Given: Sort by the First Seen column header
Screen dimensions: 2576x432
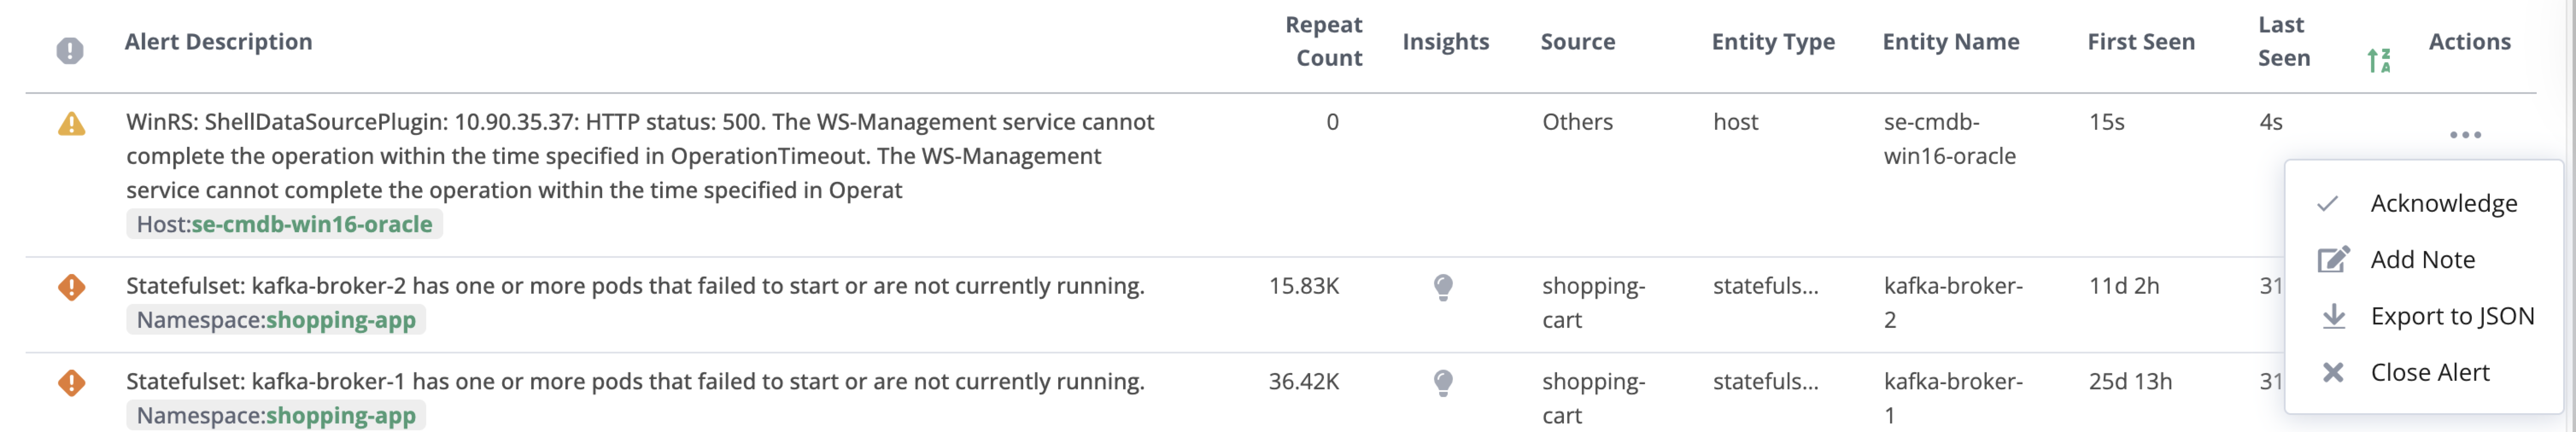Looking at the screenshot, I should click(x=2141, y=42).
